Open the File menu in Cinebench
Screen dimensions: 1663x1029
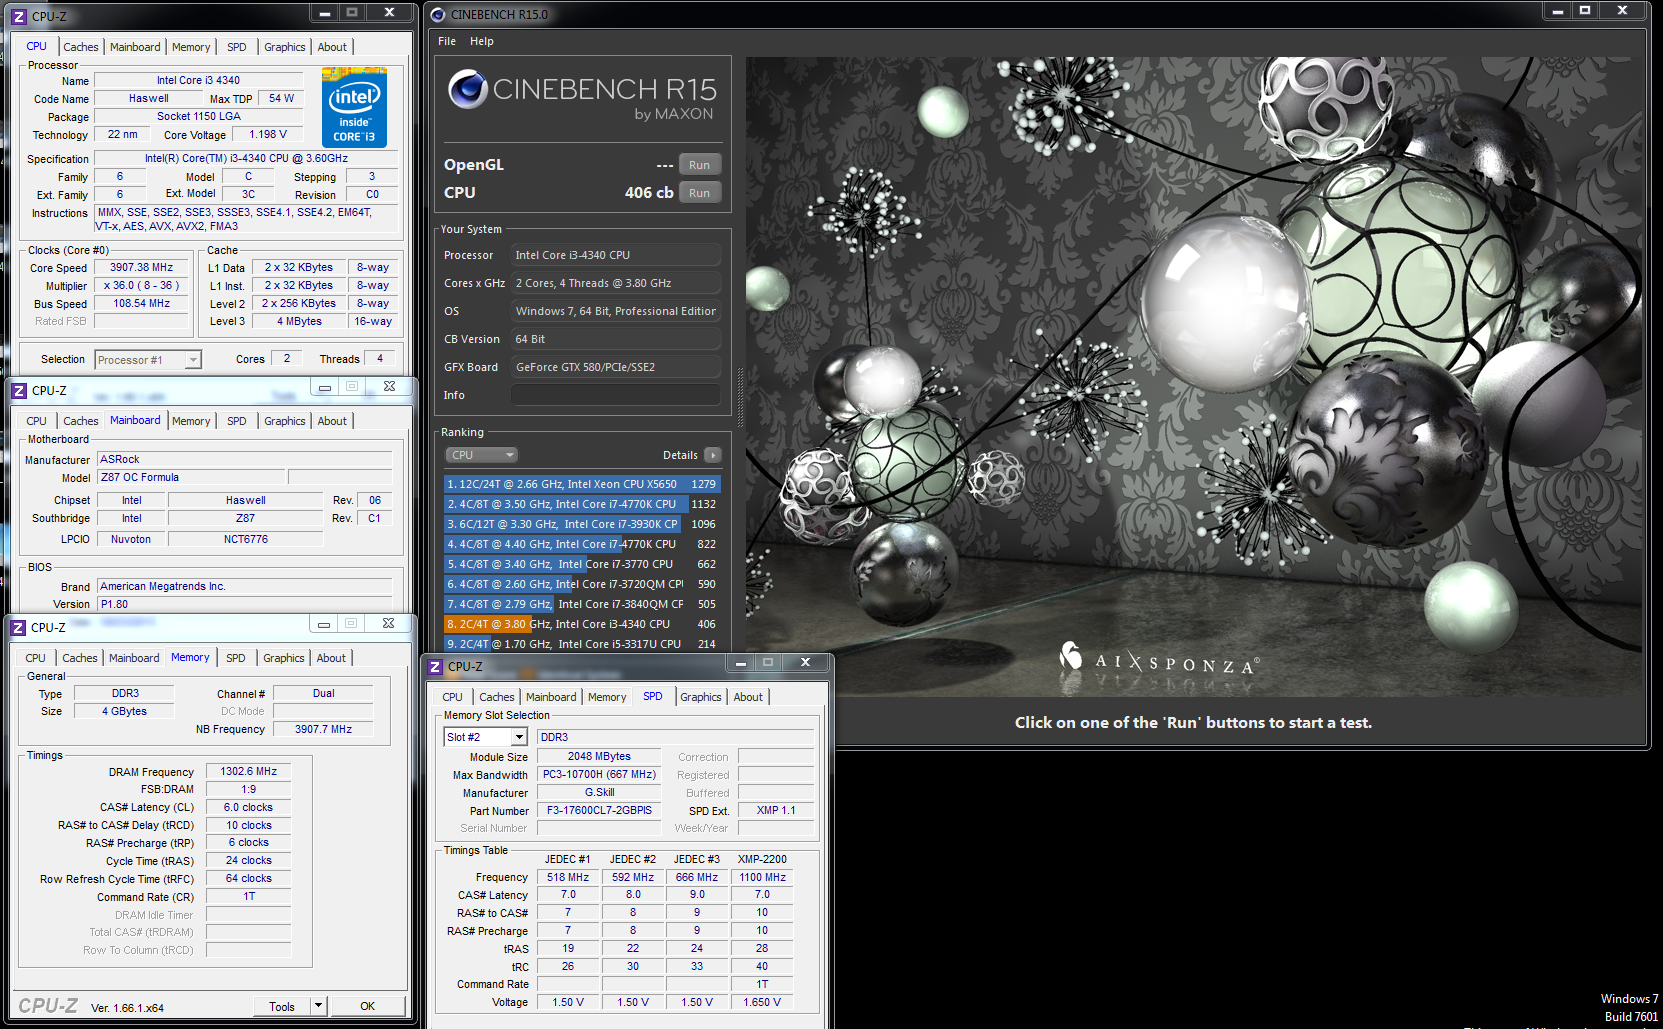point(447,41)
